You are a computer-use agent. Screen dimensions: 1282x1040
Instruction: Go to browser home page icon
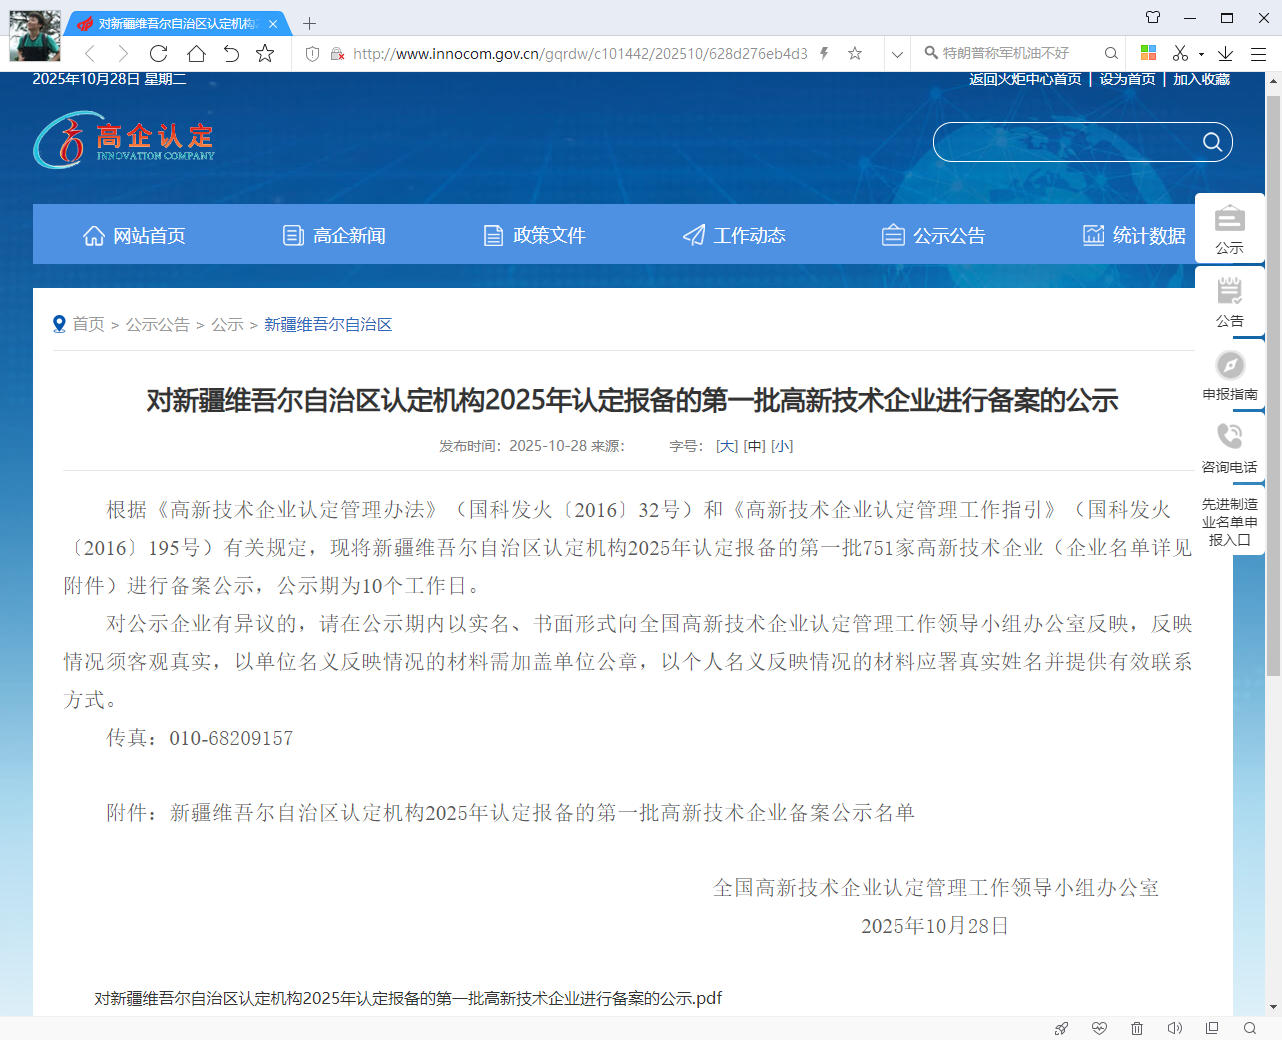click(196, 54)
